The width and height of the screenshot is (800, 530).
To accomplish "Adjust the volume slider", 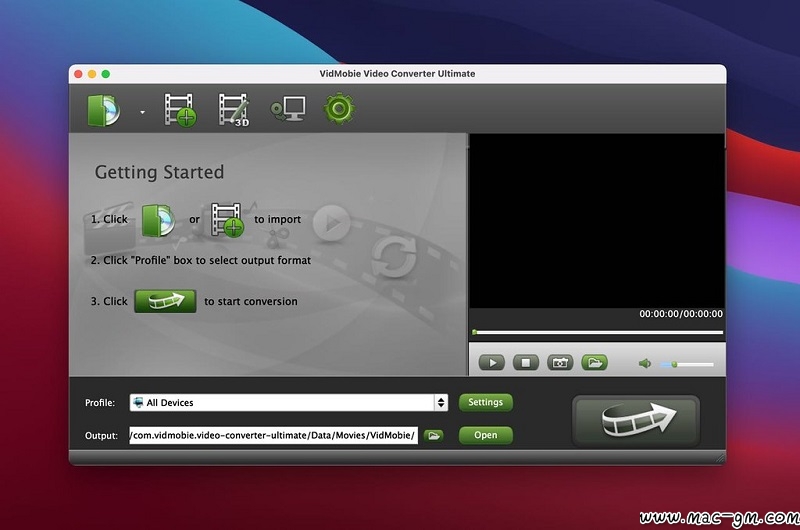I will point(687,364).
